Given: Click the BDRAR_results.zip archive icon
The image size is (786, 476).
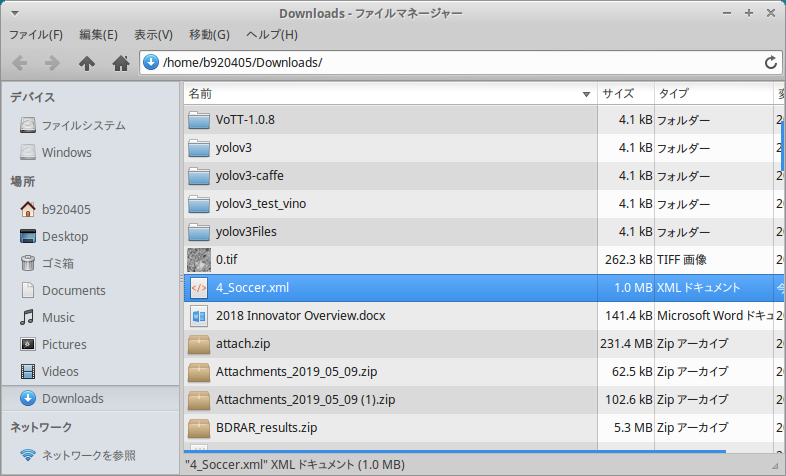Looking at the screenshot, I should pyautogui.click(x=199, y=428).
